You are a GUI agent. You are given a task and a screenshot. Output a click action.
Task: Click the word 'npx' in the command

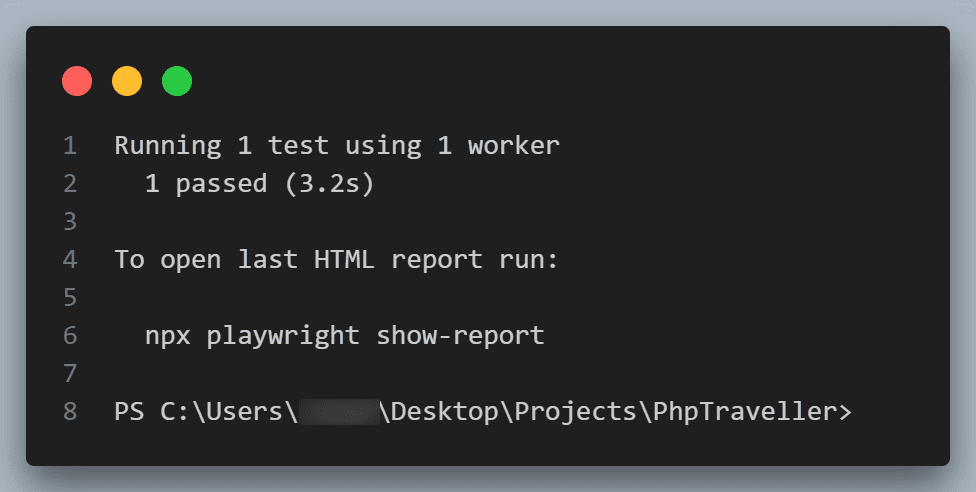tap(168, 337)
